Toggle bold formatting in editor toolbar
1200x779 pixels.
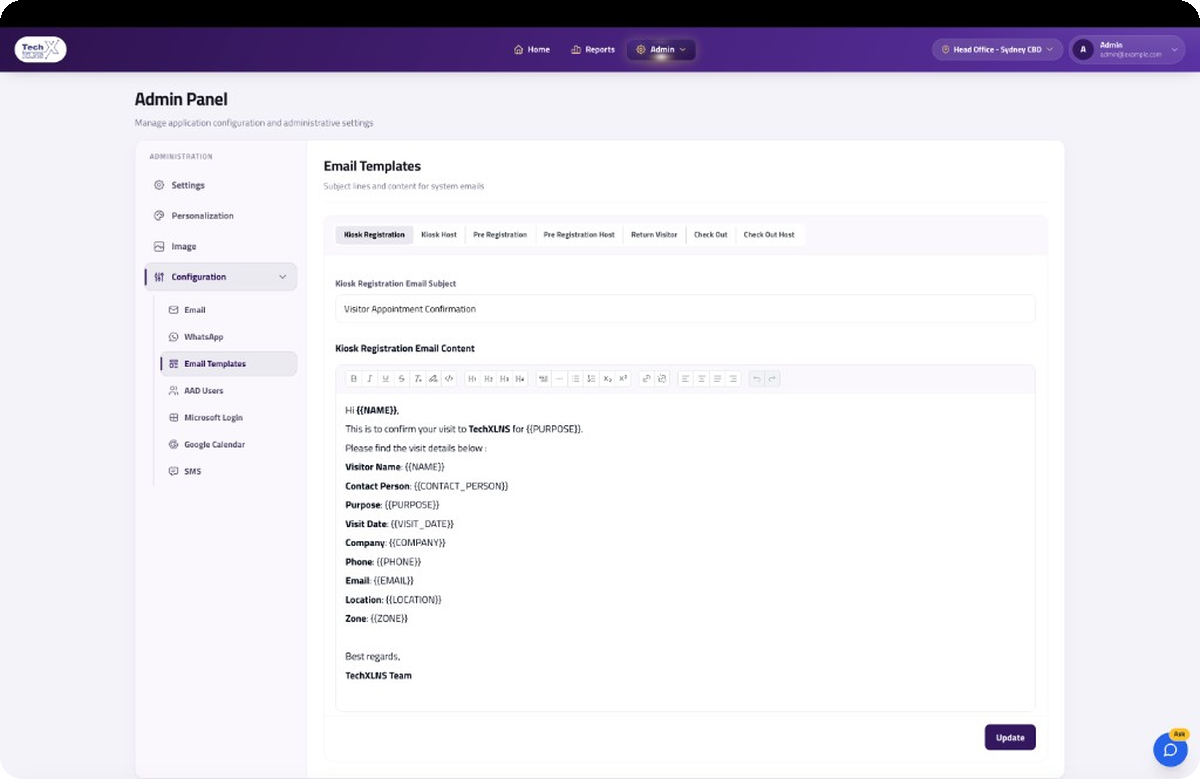353,379
